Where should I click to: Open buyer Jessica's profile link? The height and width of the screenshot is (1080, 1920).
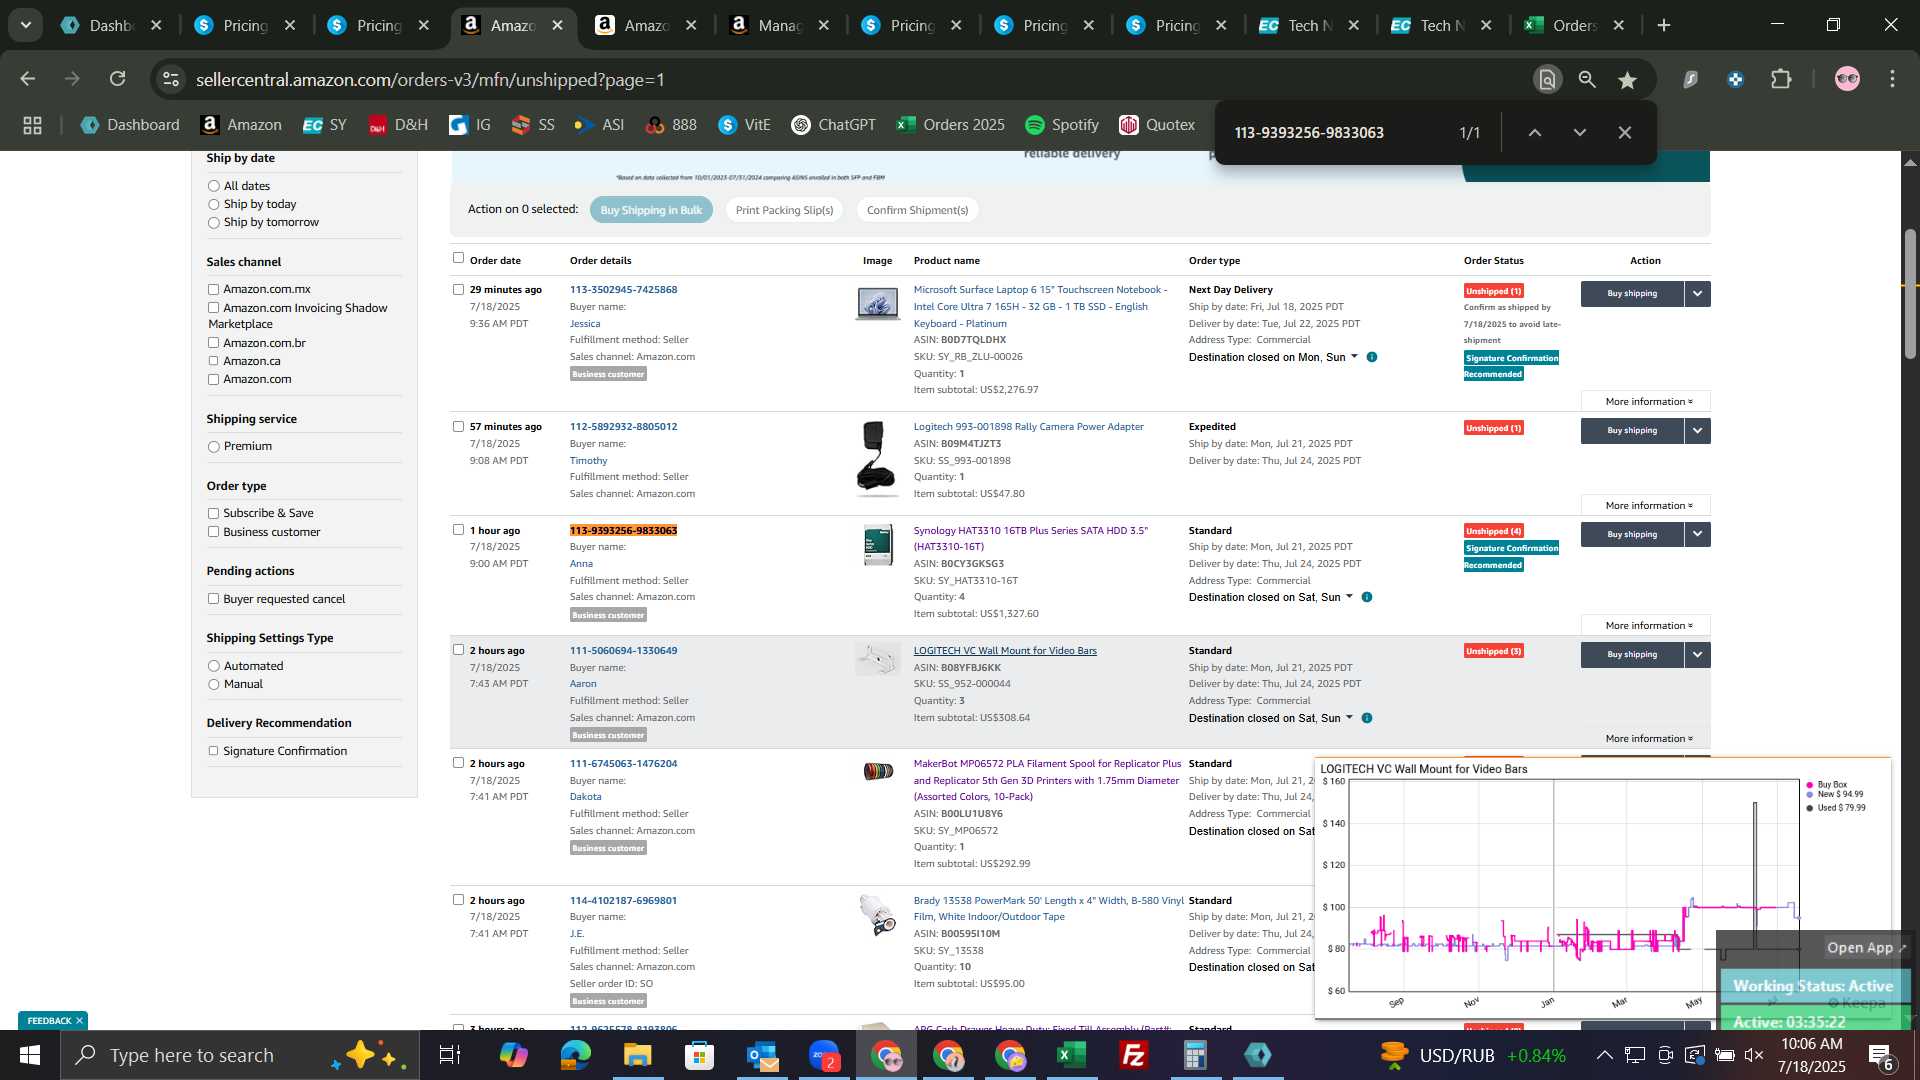click(585, 324)
